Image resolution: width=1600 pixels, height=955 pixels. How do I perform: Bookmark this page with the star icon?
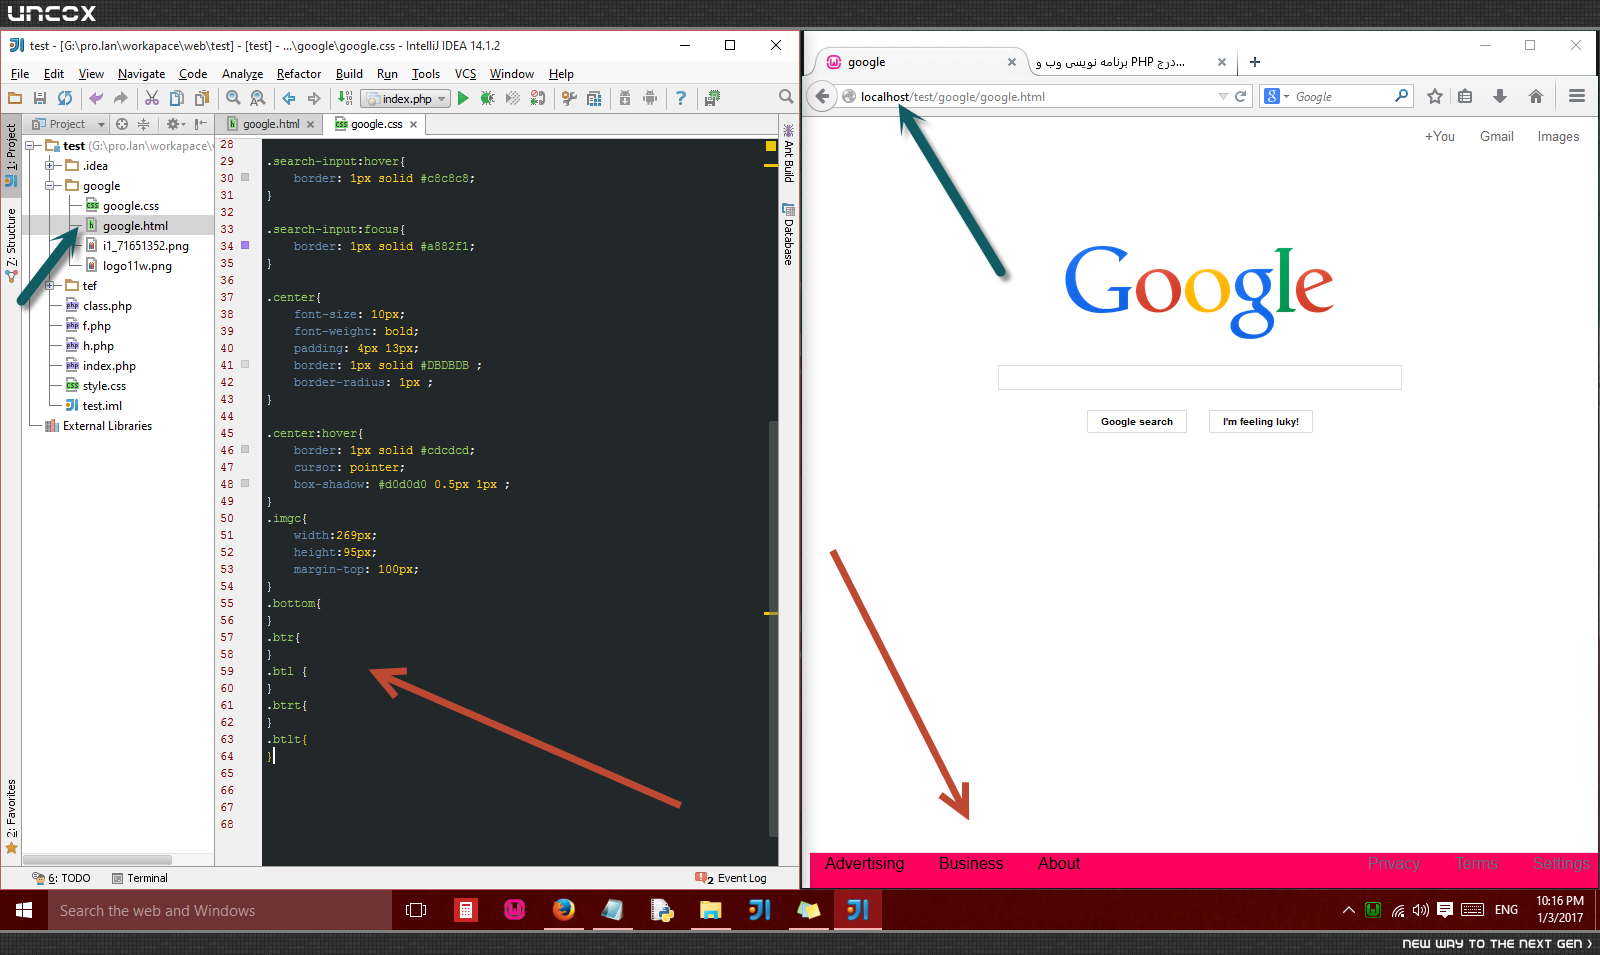pyautogui.click(x=1435, y=96)
